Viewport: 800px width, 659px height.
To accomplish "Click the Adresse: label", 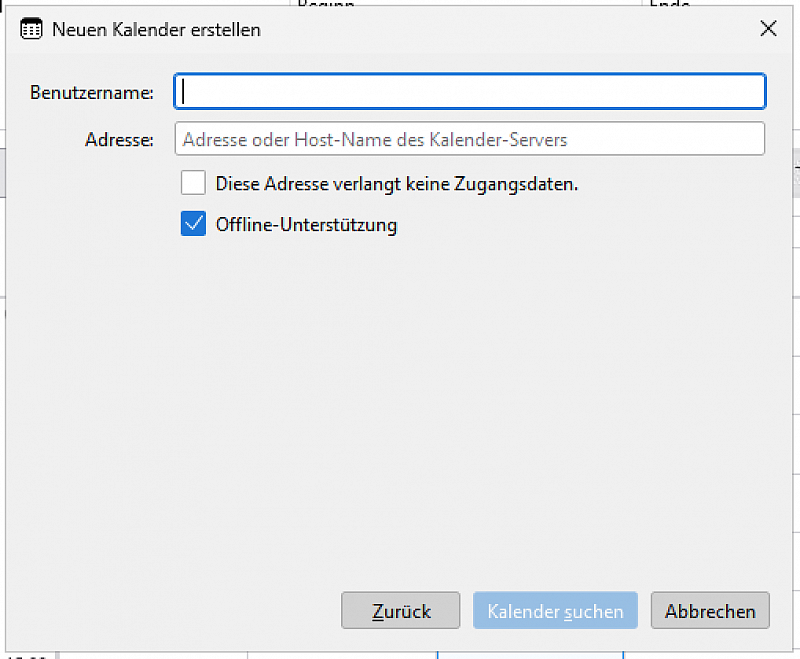I will click(119, 139).
